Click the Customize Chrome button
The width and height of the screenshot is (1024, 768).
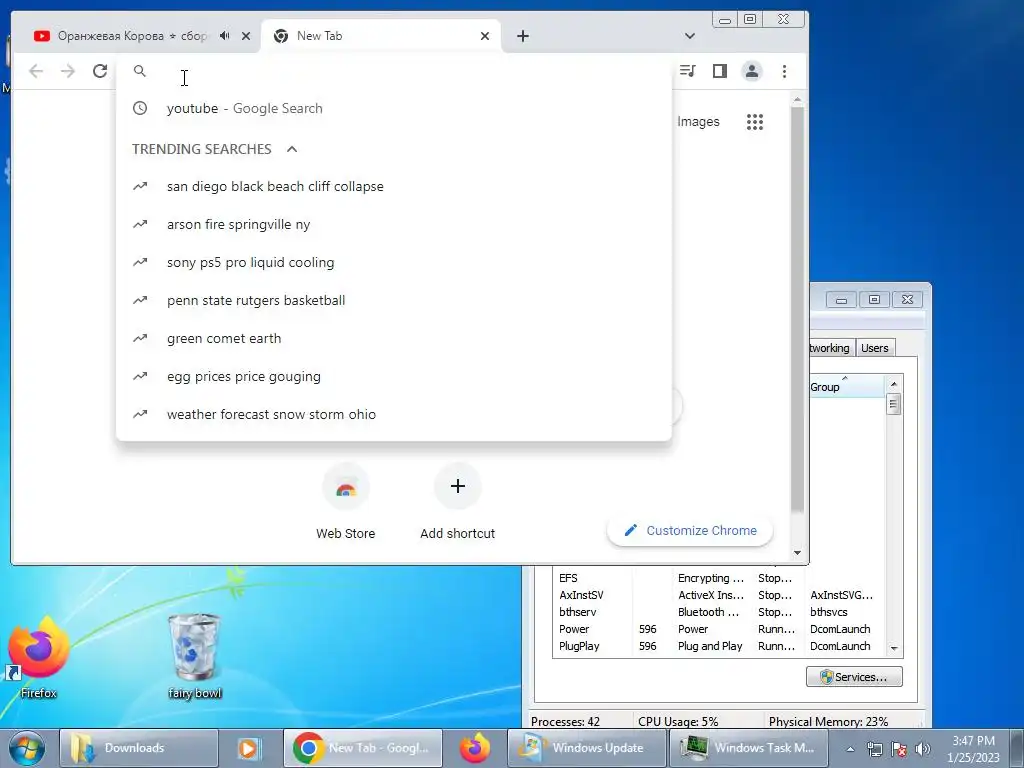pos(690,530)
